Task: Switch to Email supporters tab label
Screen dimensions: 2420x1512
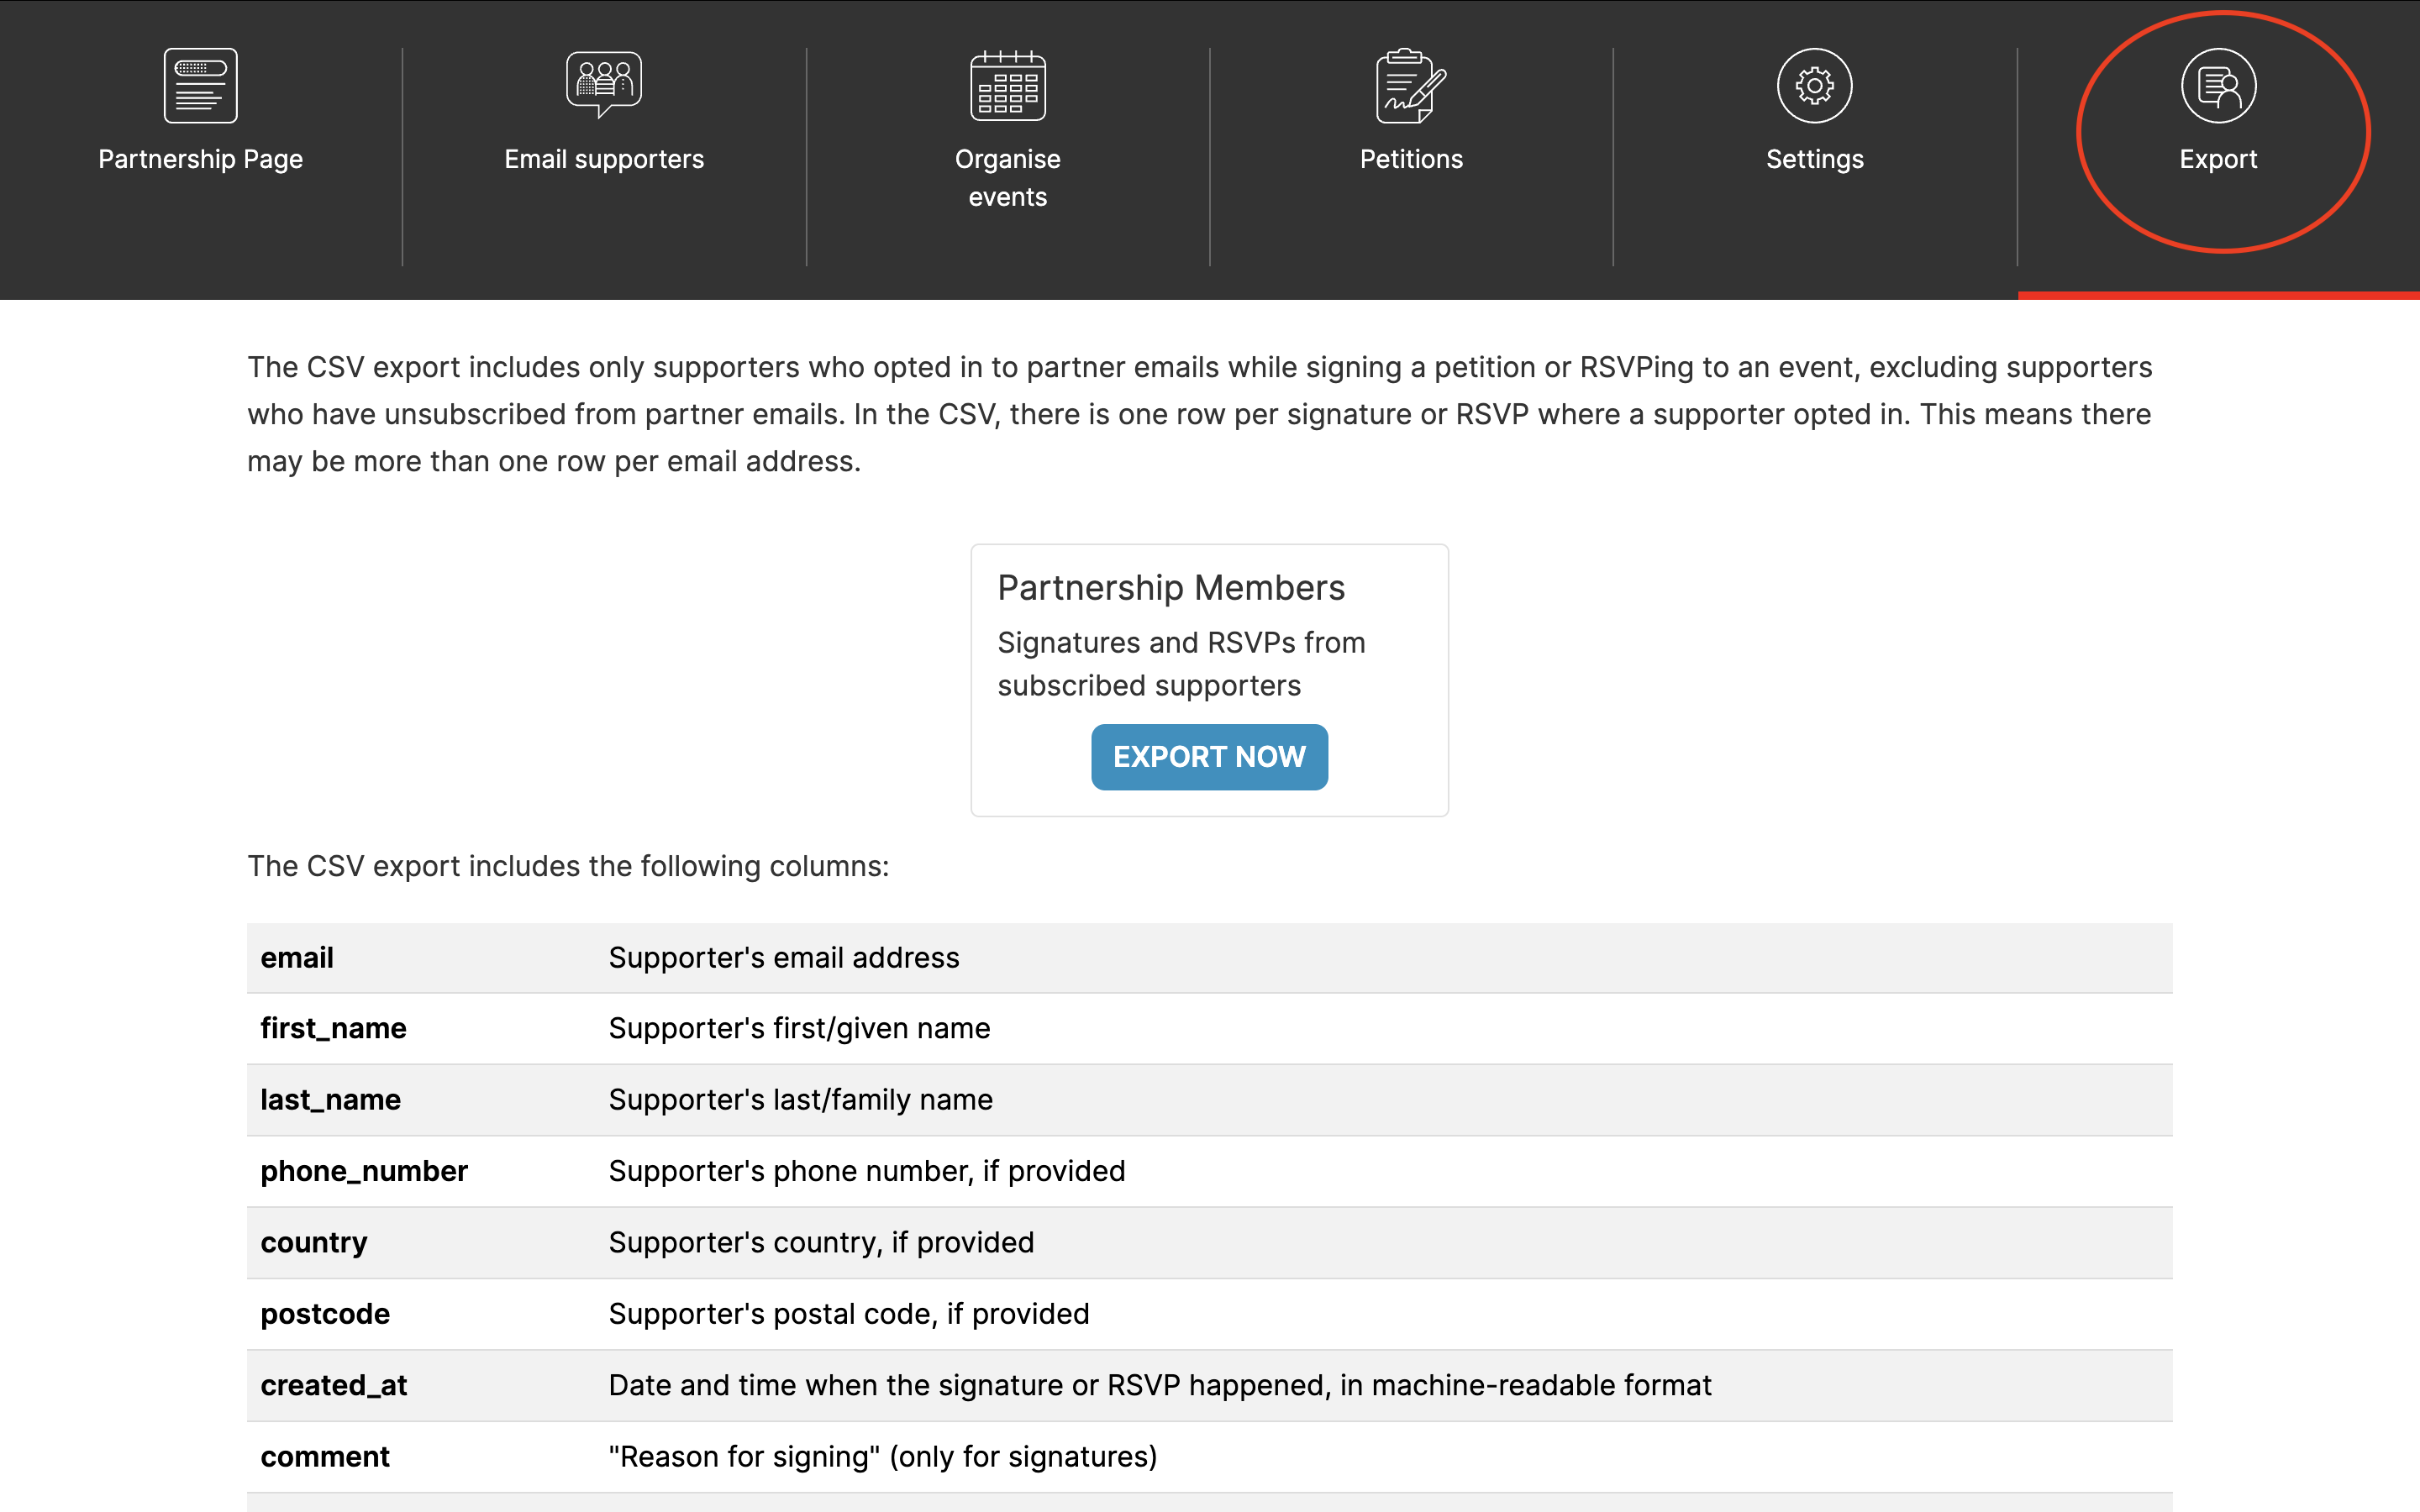Action: click(x=604, y=159)
